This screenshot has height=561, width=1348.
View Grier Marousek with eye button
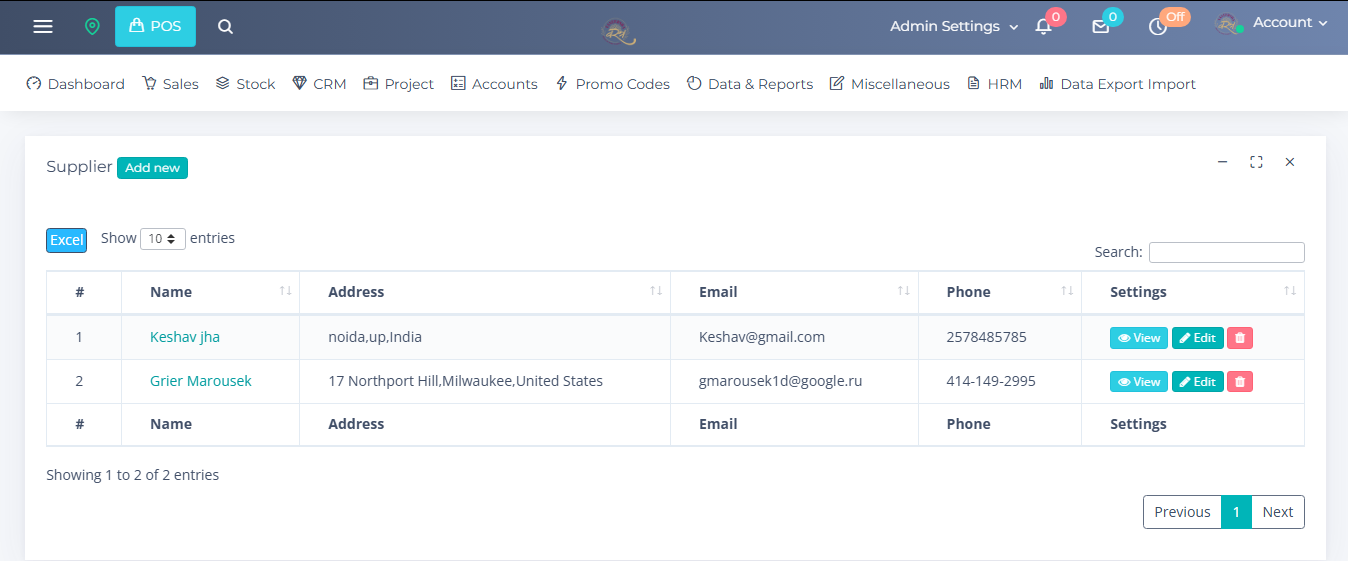click(1139, 382)
